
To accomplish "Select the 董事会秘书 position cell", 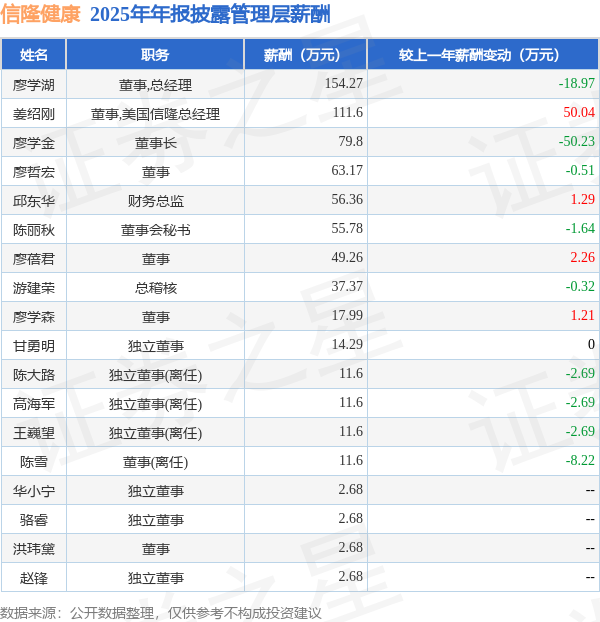I will tap(155, 229).
